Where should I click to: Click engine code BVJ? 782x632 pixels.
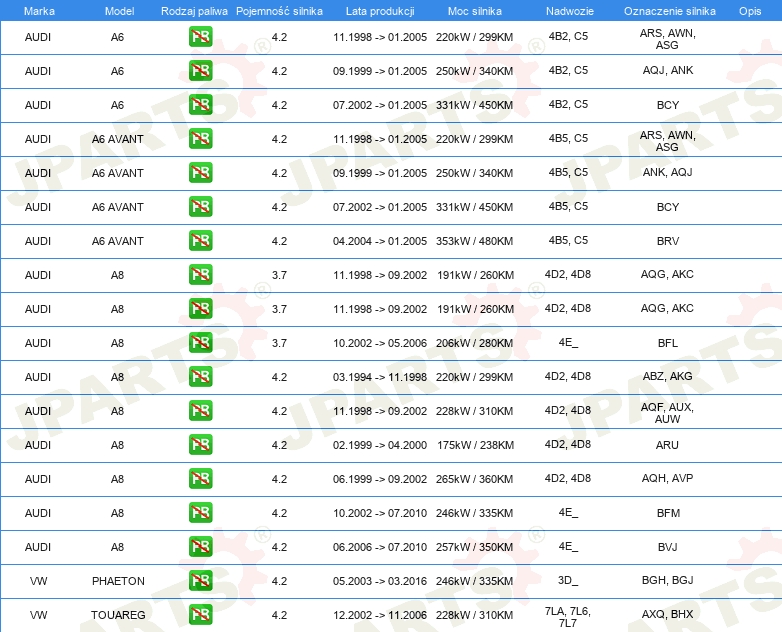click(x=668, y=547)
